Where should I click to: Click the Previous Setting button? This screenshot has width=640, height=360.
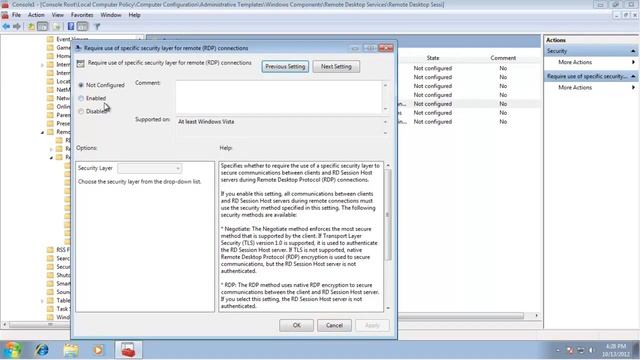[x=285, y=67]
